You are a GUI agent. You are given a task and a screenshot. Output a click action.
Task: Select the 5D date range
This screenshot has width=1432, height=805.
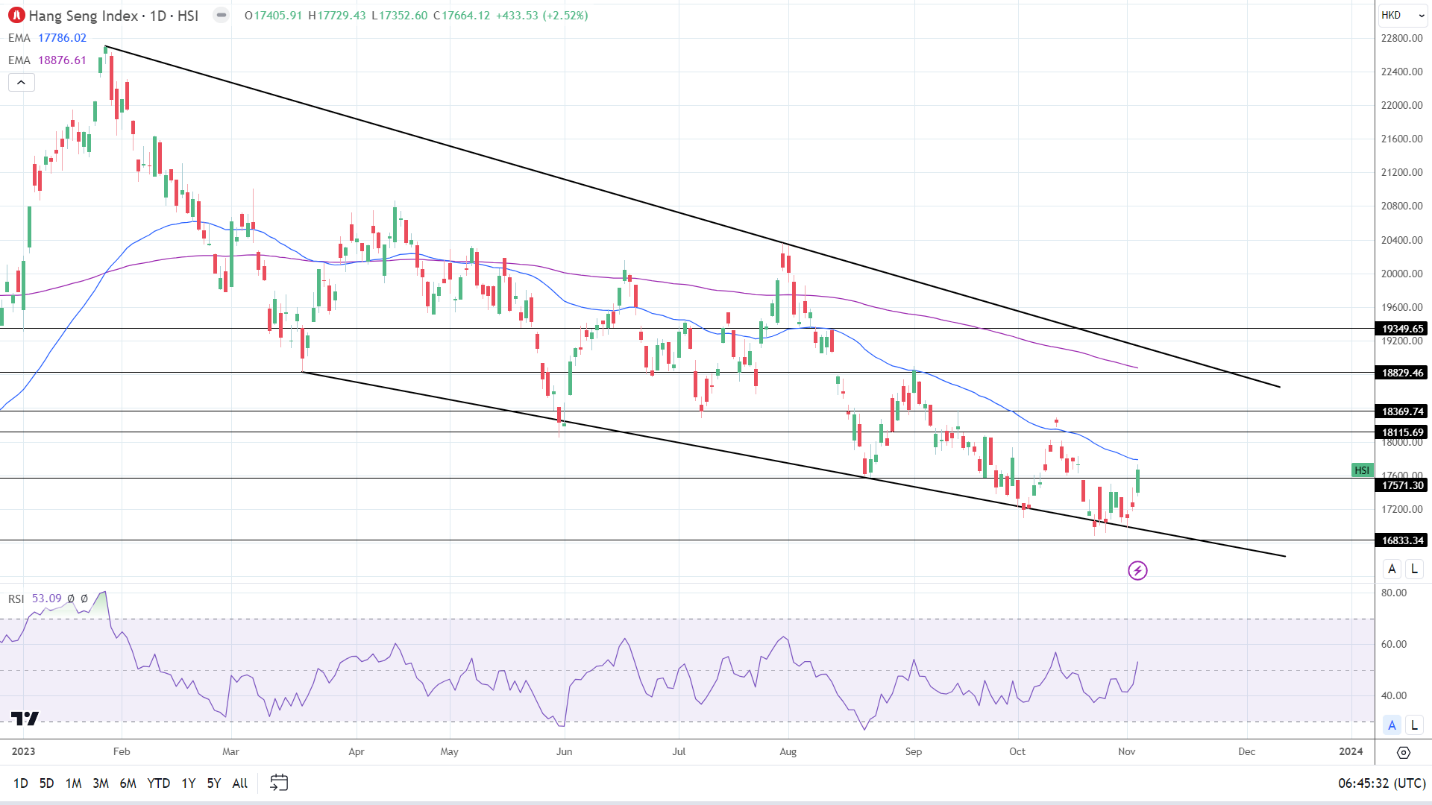47,783
